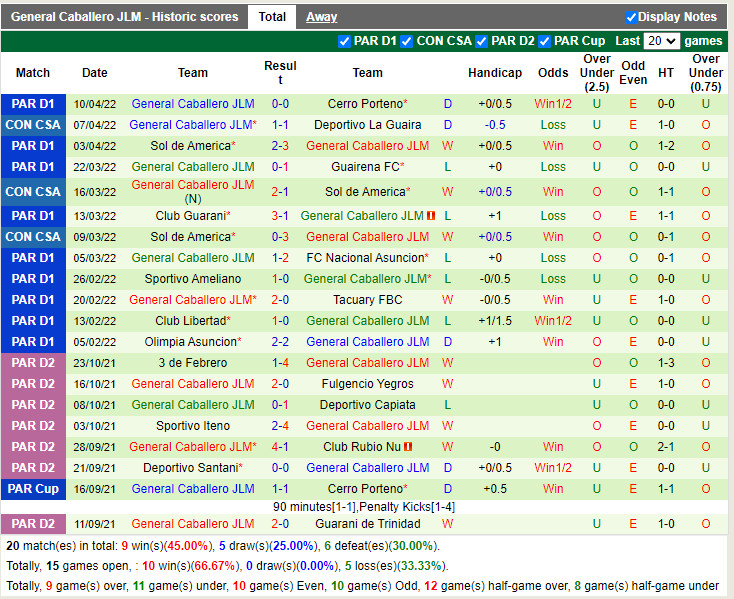Click date 28/09/21 in table
Screen dimensions: 734x599
click(95, 447)
